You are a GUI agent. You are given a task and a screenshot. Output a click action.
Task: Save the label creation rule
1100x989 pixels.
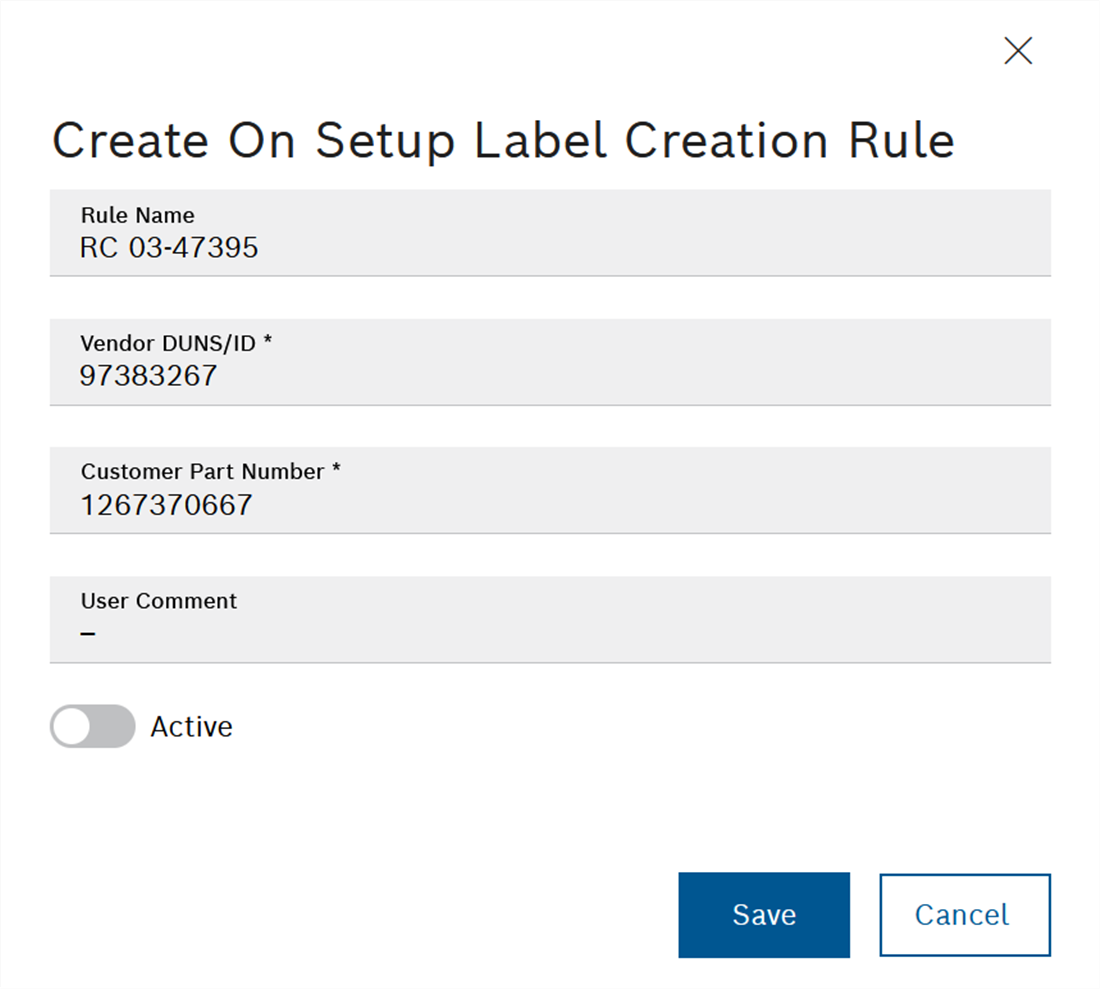pos(764,915)
